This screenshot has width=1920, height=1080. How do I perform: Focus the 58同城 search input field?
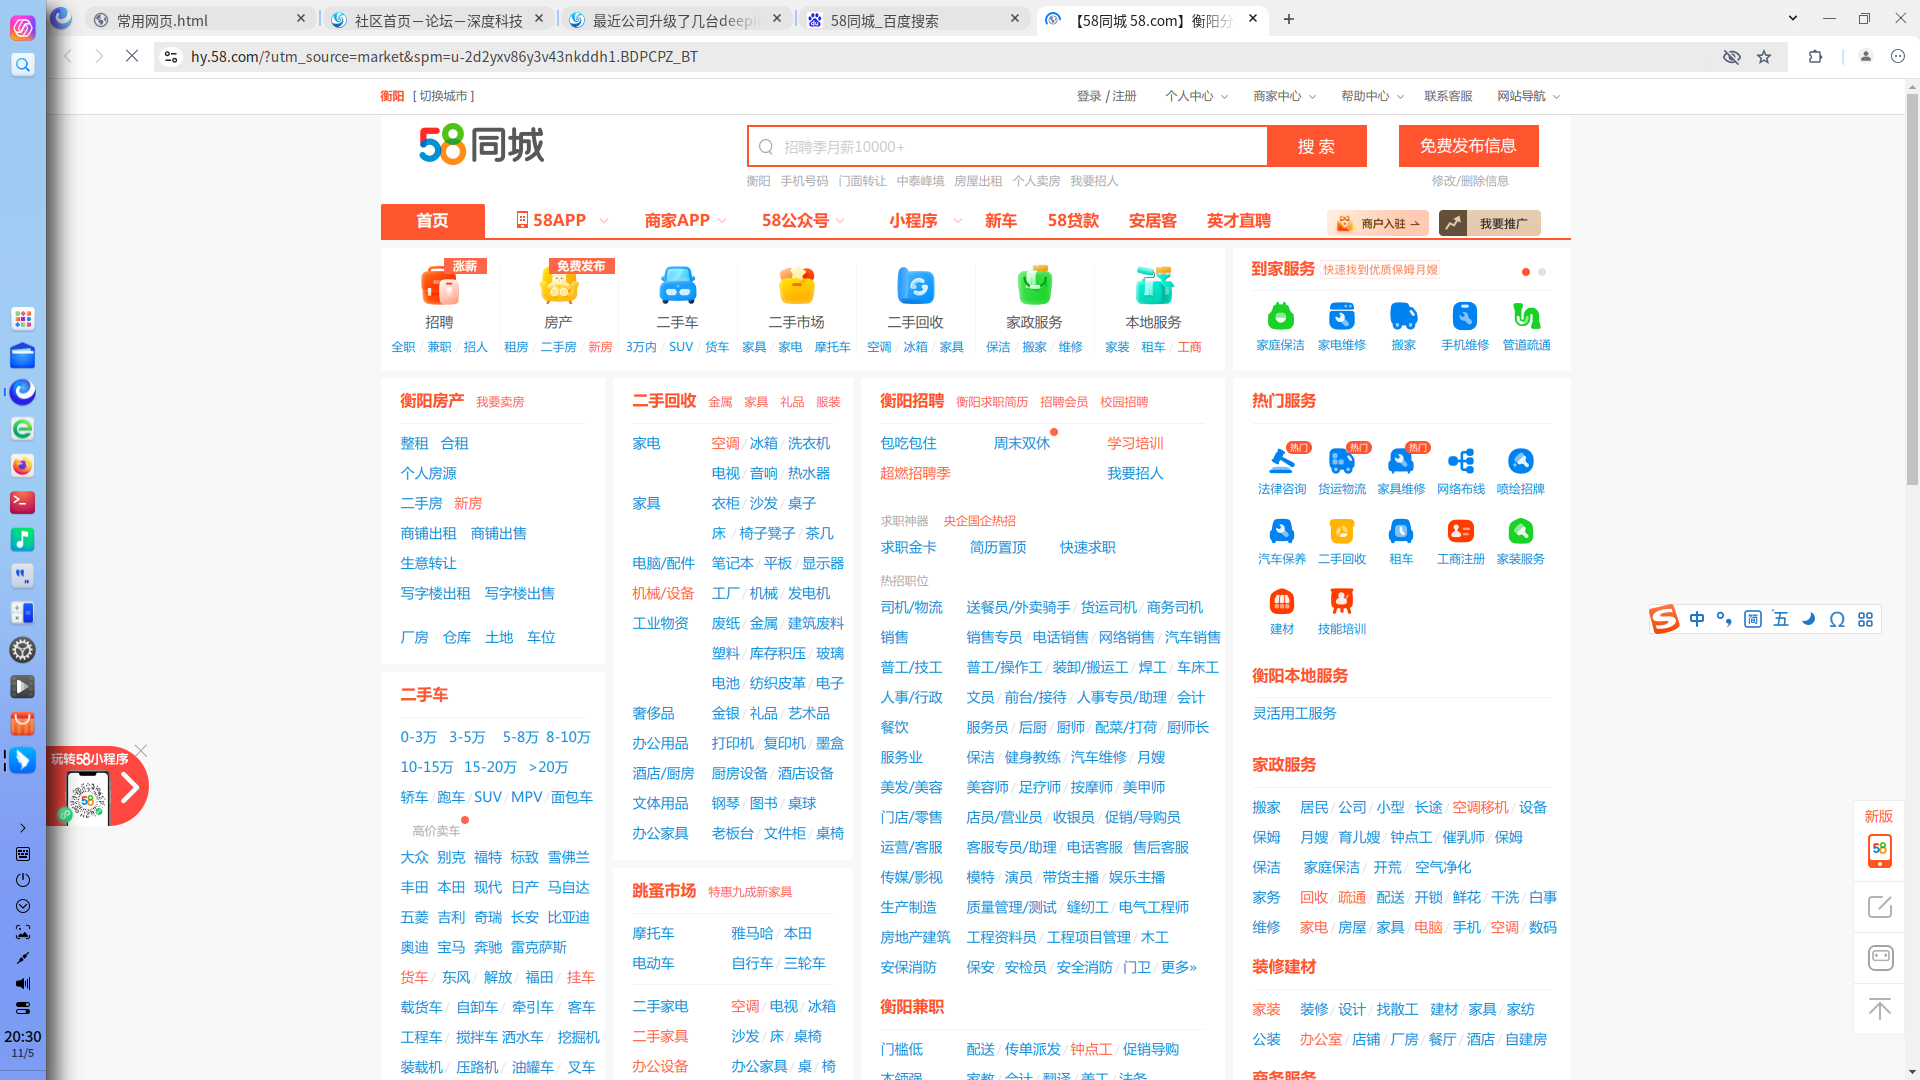click(x=1008, y=147)
